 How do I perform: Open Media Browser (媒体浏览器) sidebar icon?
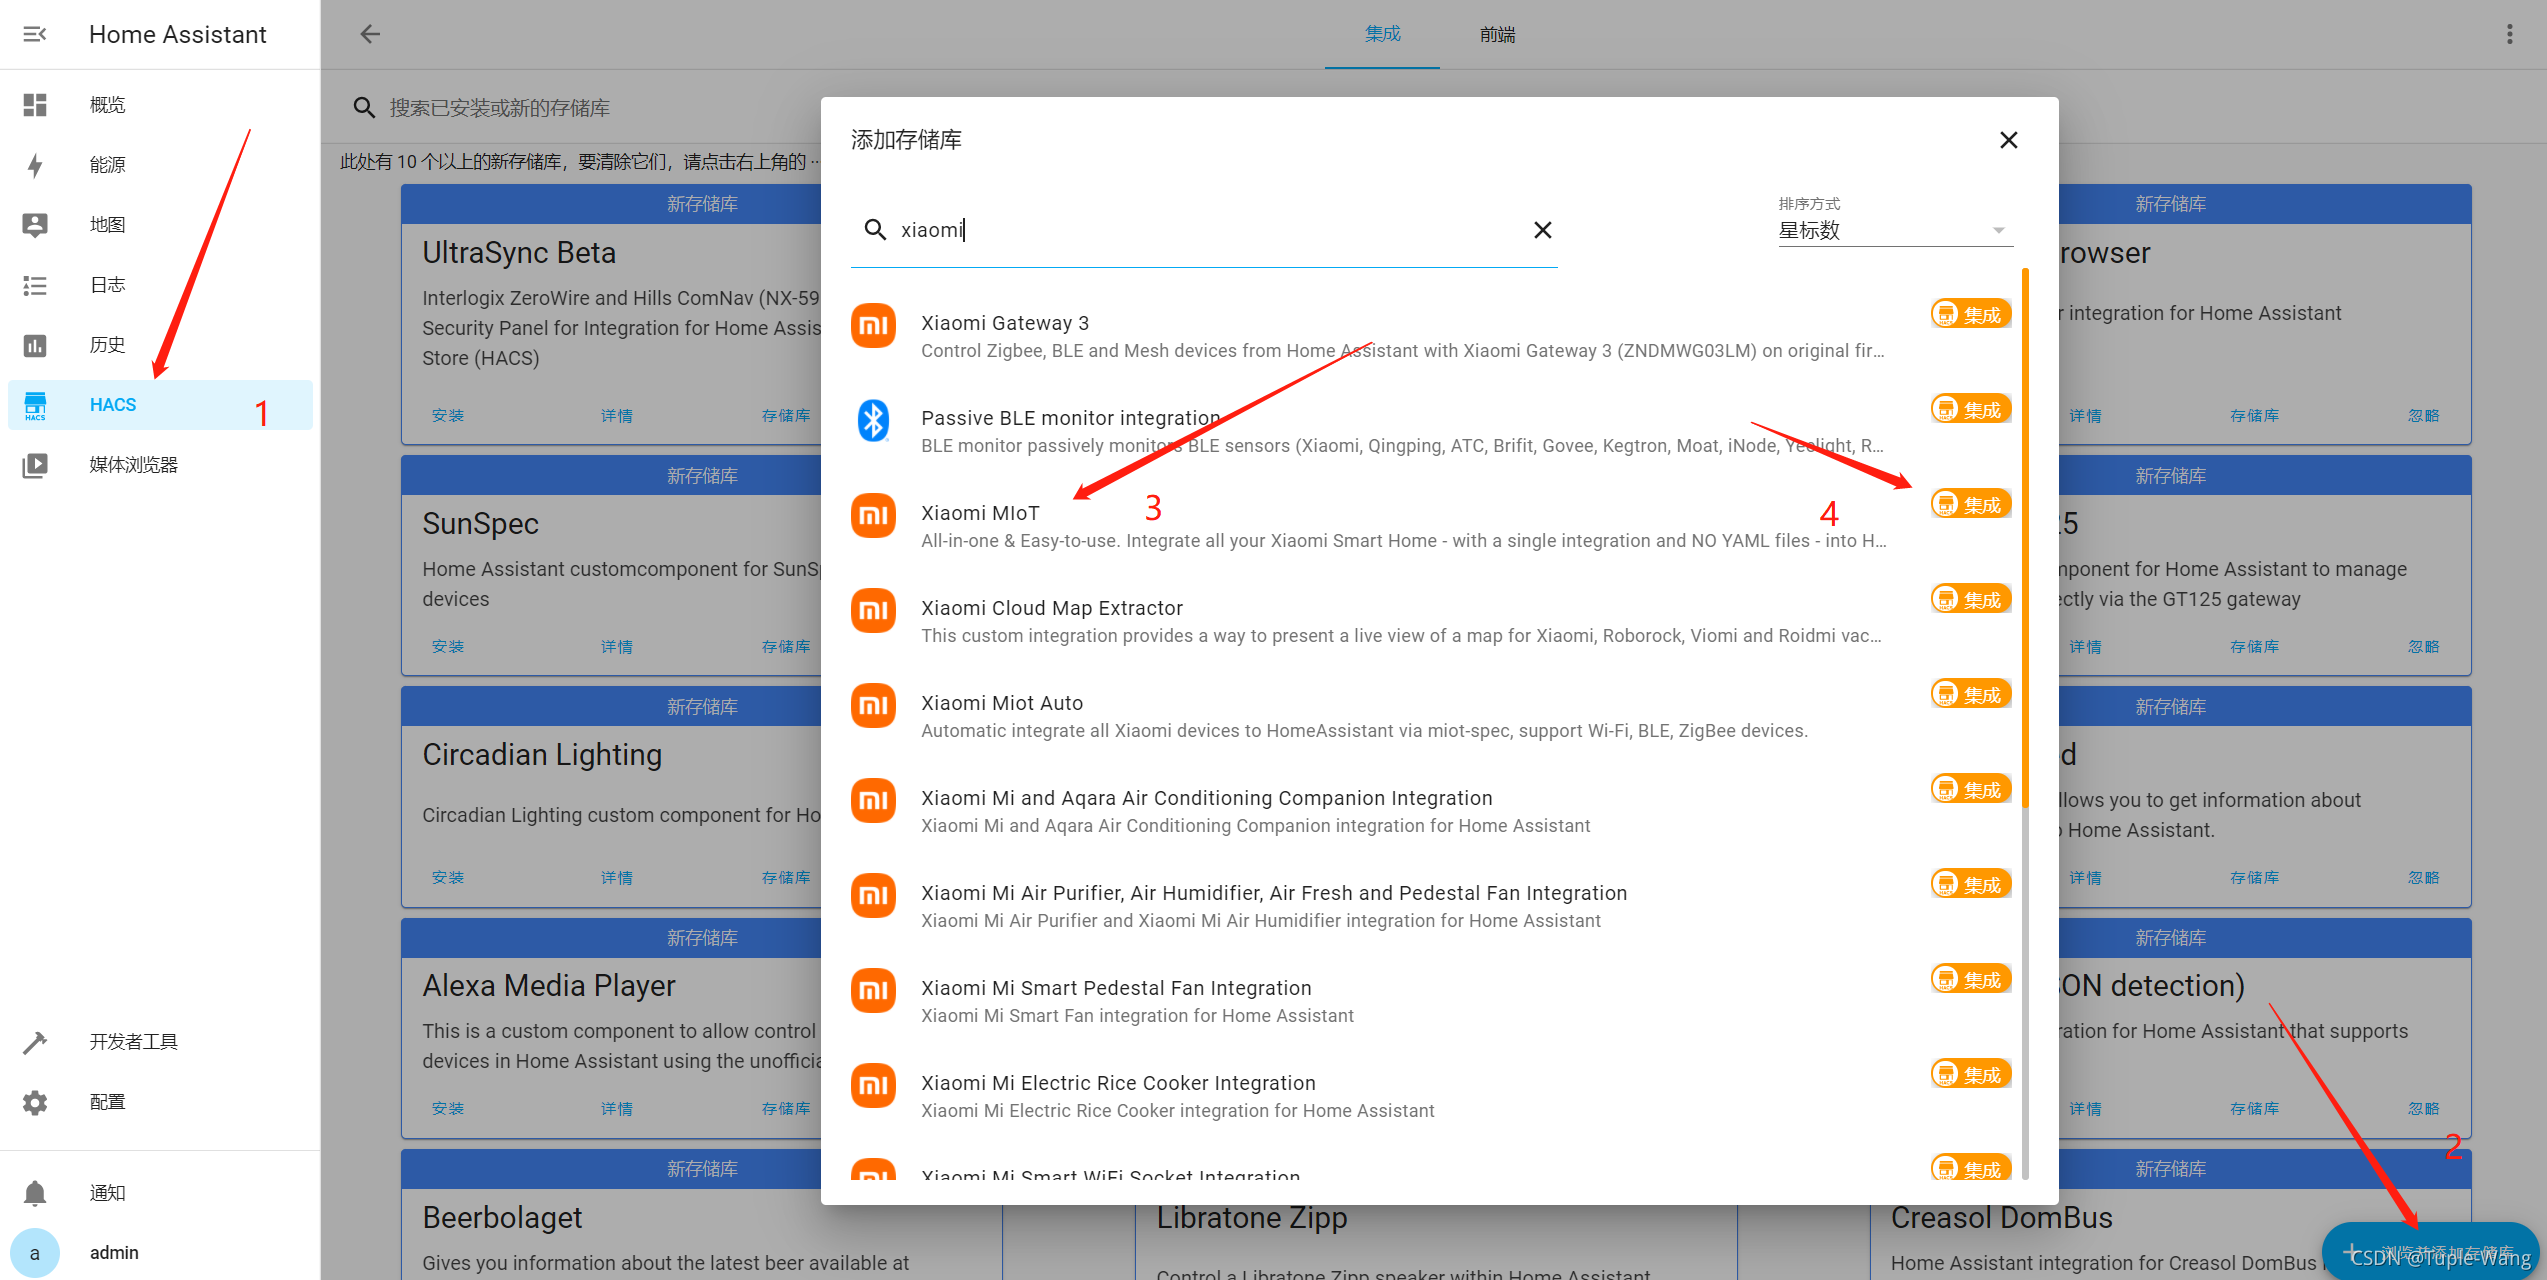(x=35, y=465)
